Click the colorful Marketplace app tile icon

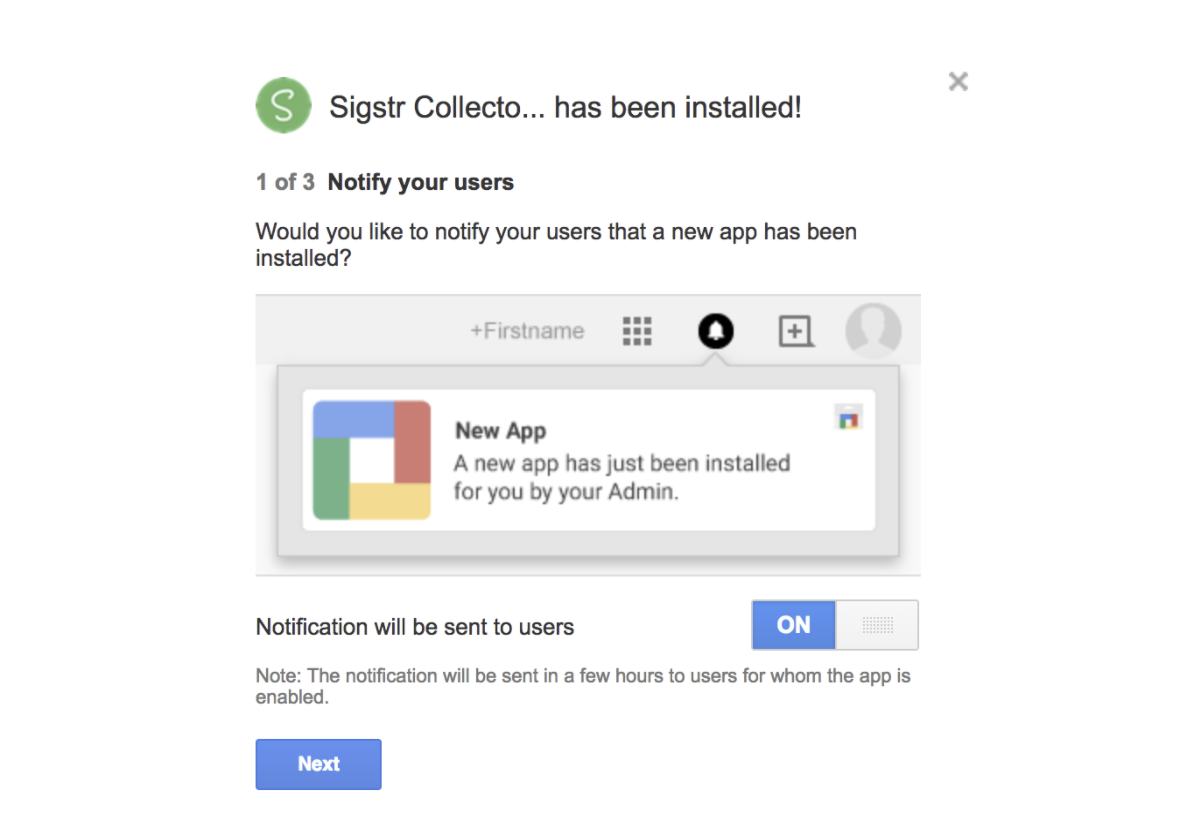tap(372, 460)
